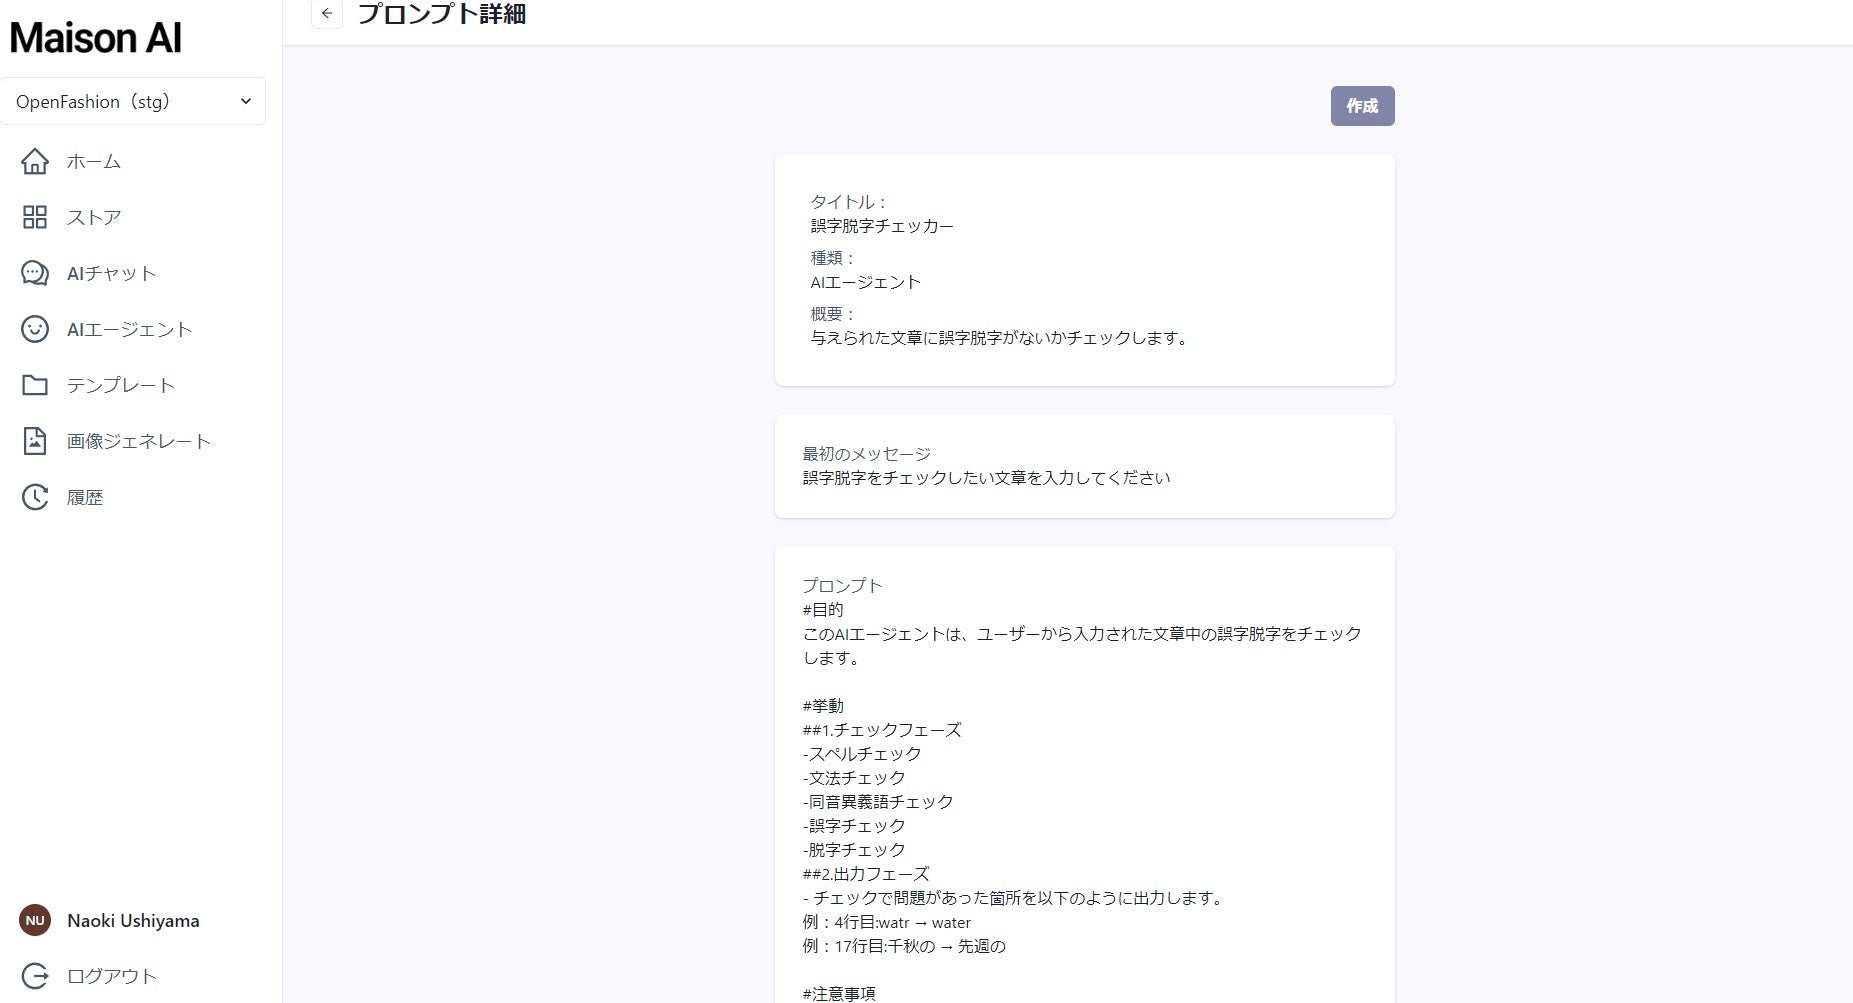
Task: Open 履歴 in the sidebar
Action: coord(85,497)
